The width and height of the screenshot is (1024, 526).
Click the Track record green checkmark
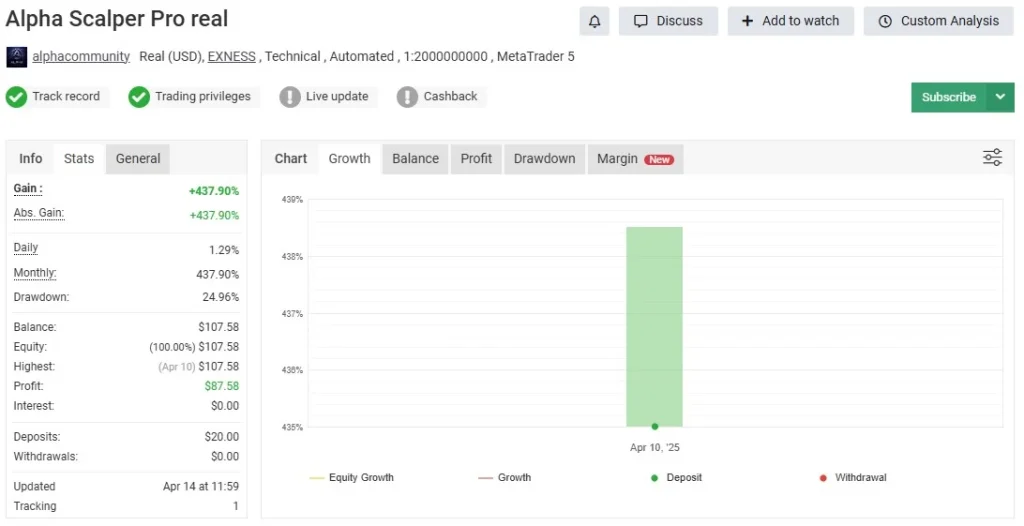click(16, 97)
